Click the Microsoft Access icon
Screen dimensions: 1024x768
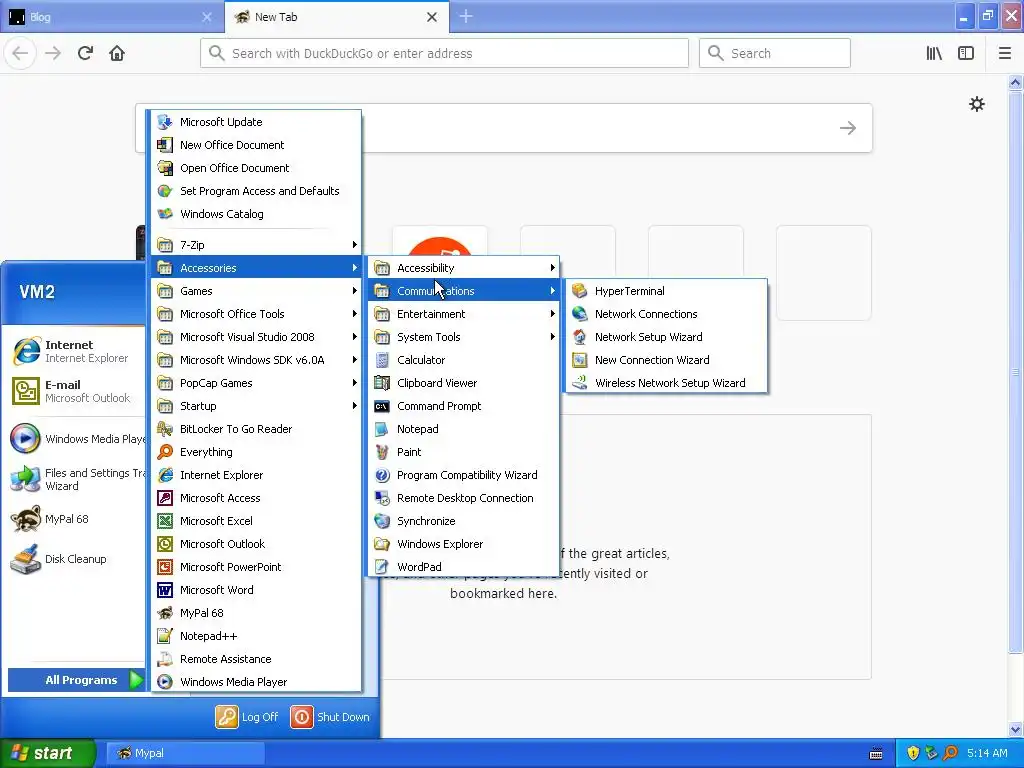point(165,498)
